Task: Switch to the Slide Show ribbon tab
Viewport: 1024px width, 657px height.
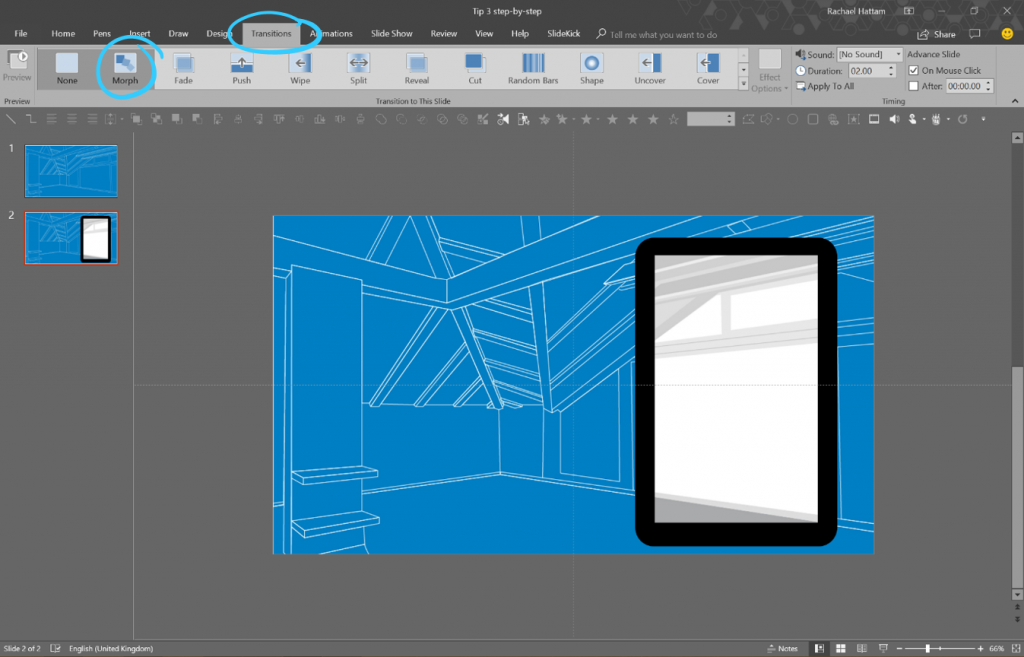Action: tap(391, 33)
